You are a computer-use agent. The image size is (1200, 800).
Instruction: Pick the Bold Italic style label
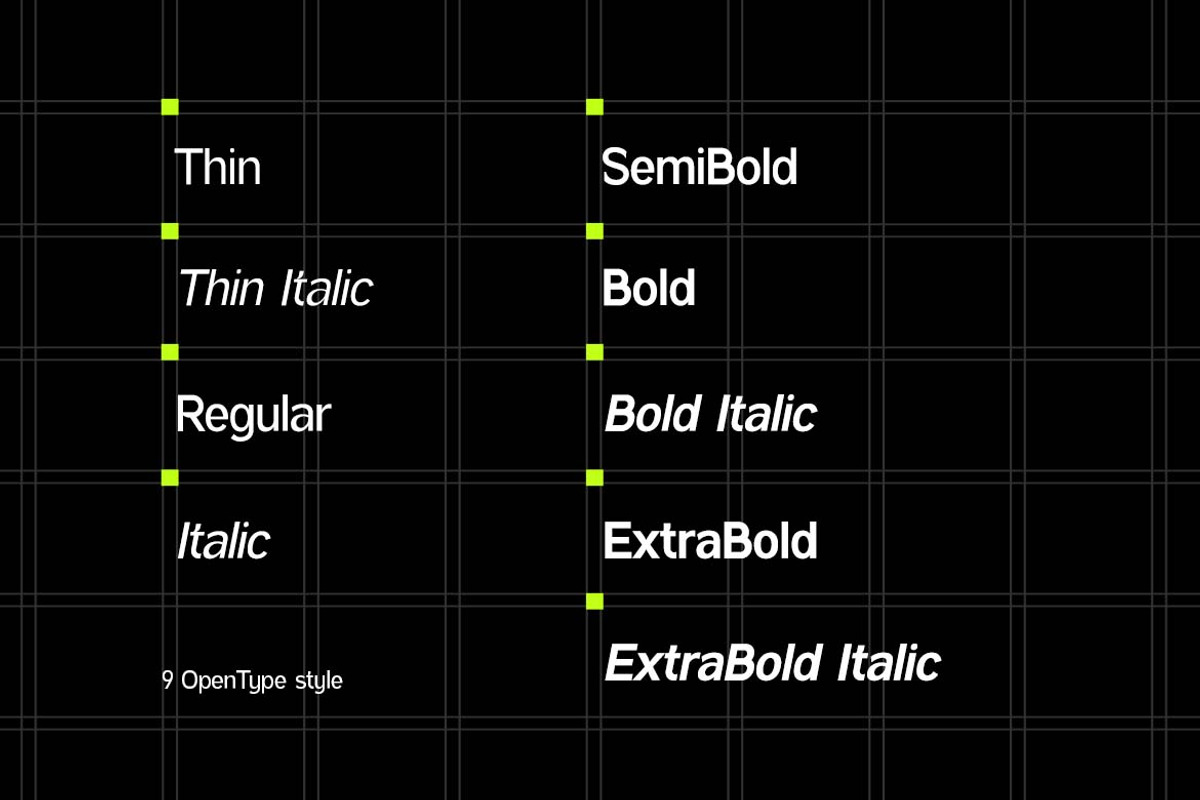click(x=710, y=414)
